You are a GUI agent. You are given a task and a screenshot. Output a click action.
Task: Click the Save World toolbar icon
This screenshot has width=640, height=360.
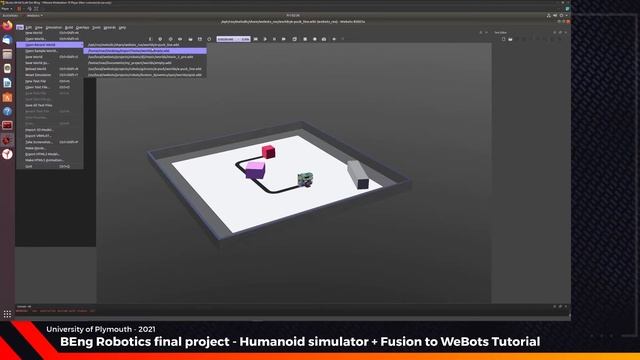(x=200, y=39)
